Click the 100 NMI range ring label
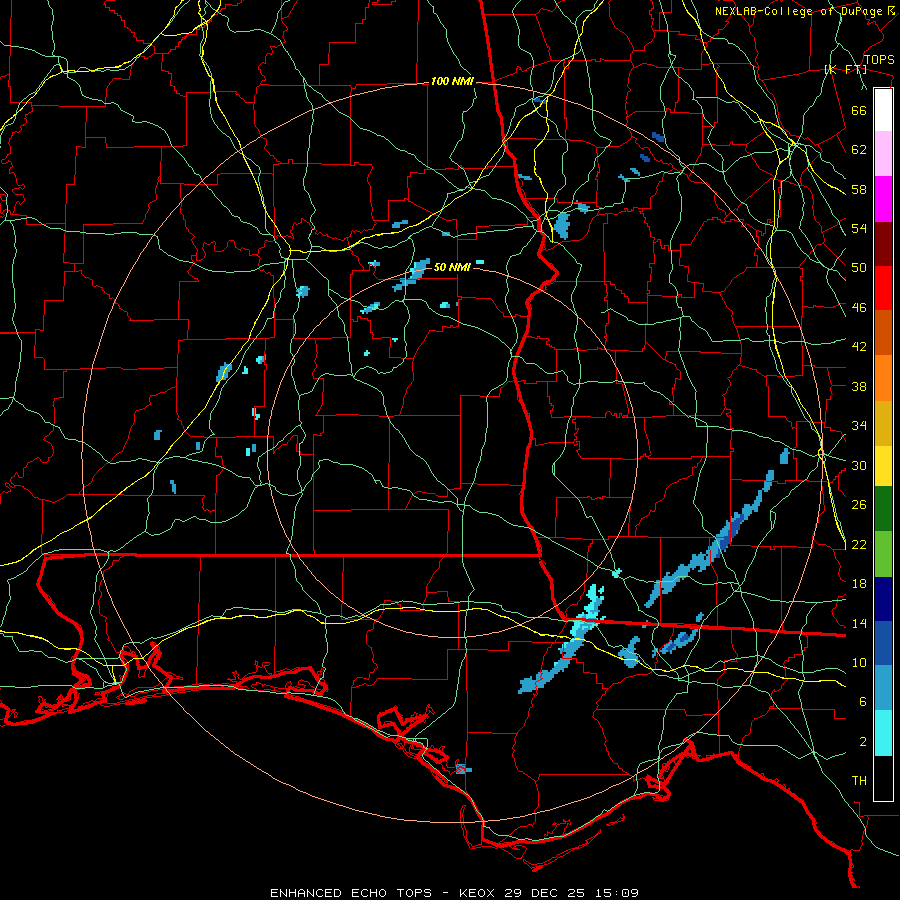Image resolution: width=900 pixels, height=900 pixels. pyautogui.click(x=452, y=82)
